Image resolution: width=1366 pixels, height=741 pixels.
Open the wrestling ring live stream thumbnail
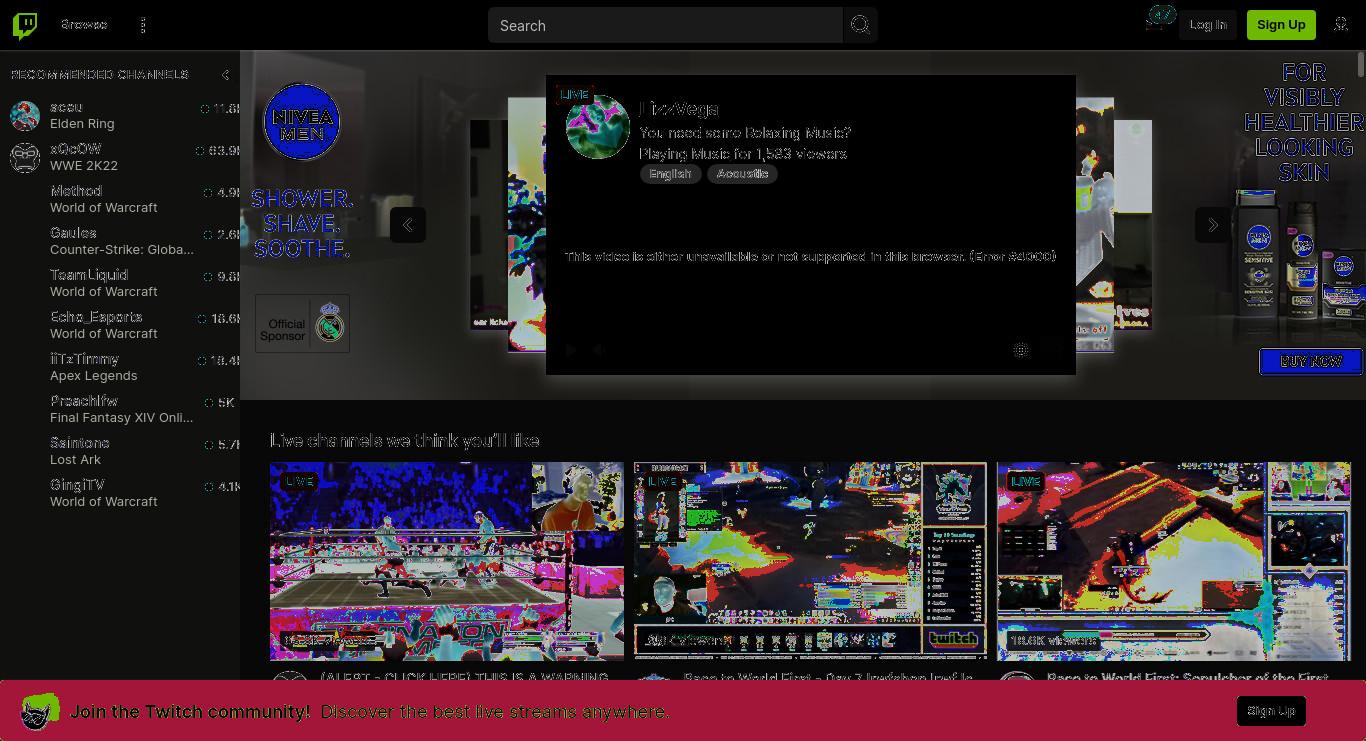(447, 561)
